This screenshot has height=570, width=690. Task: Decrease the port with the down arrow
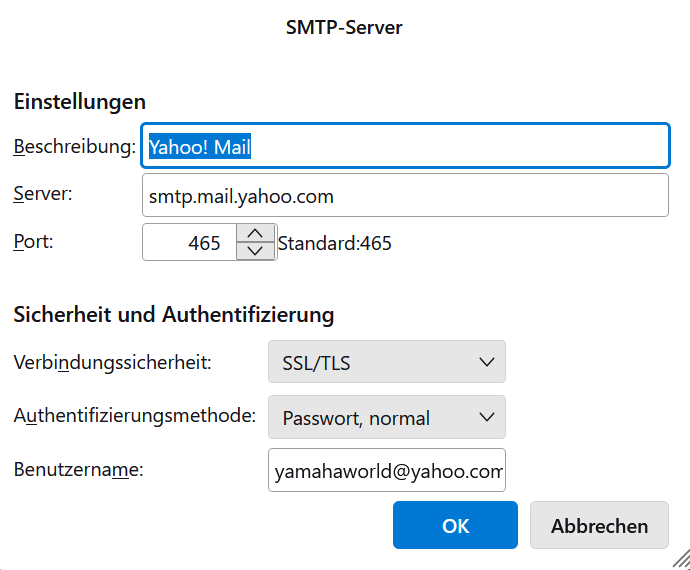[x=255, y=252]
